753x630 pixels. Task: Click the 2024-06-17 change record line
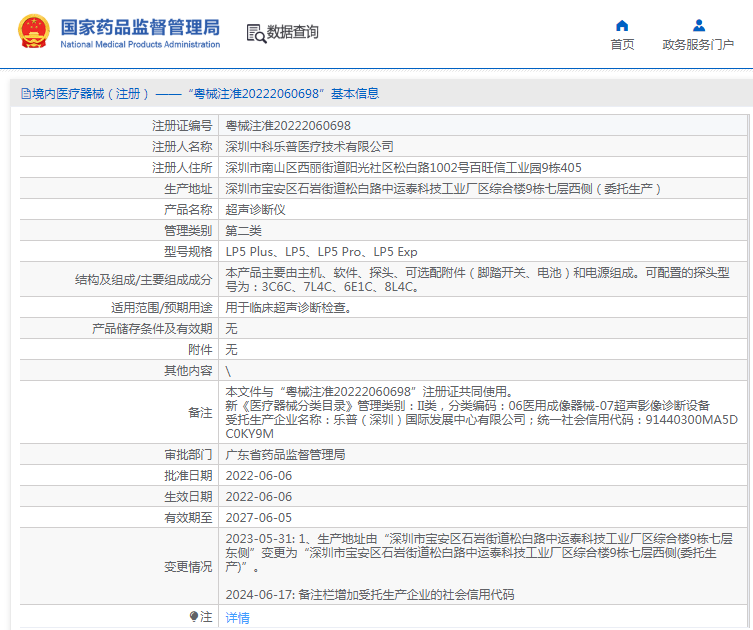coord(370,595)
